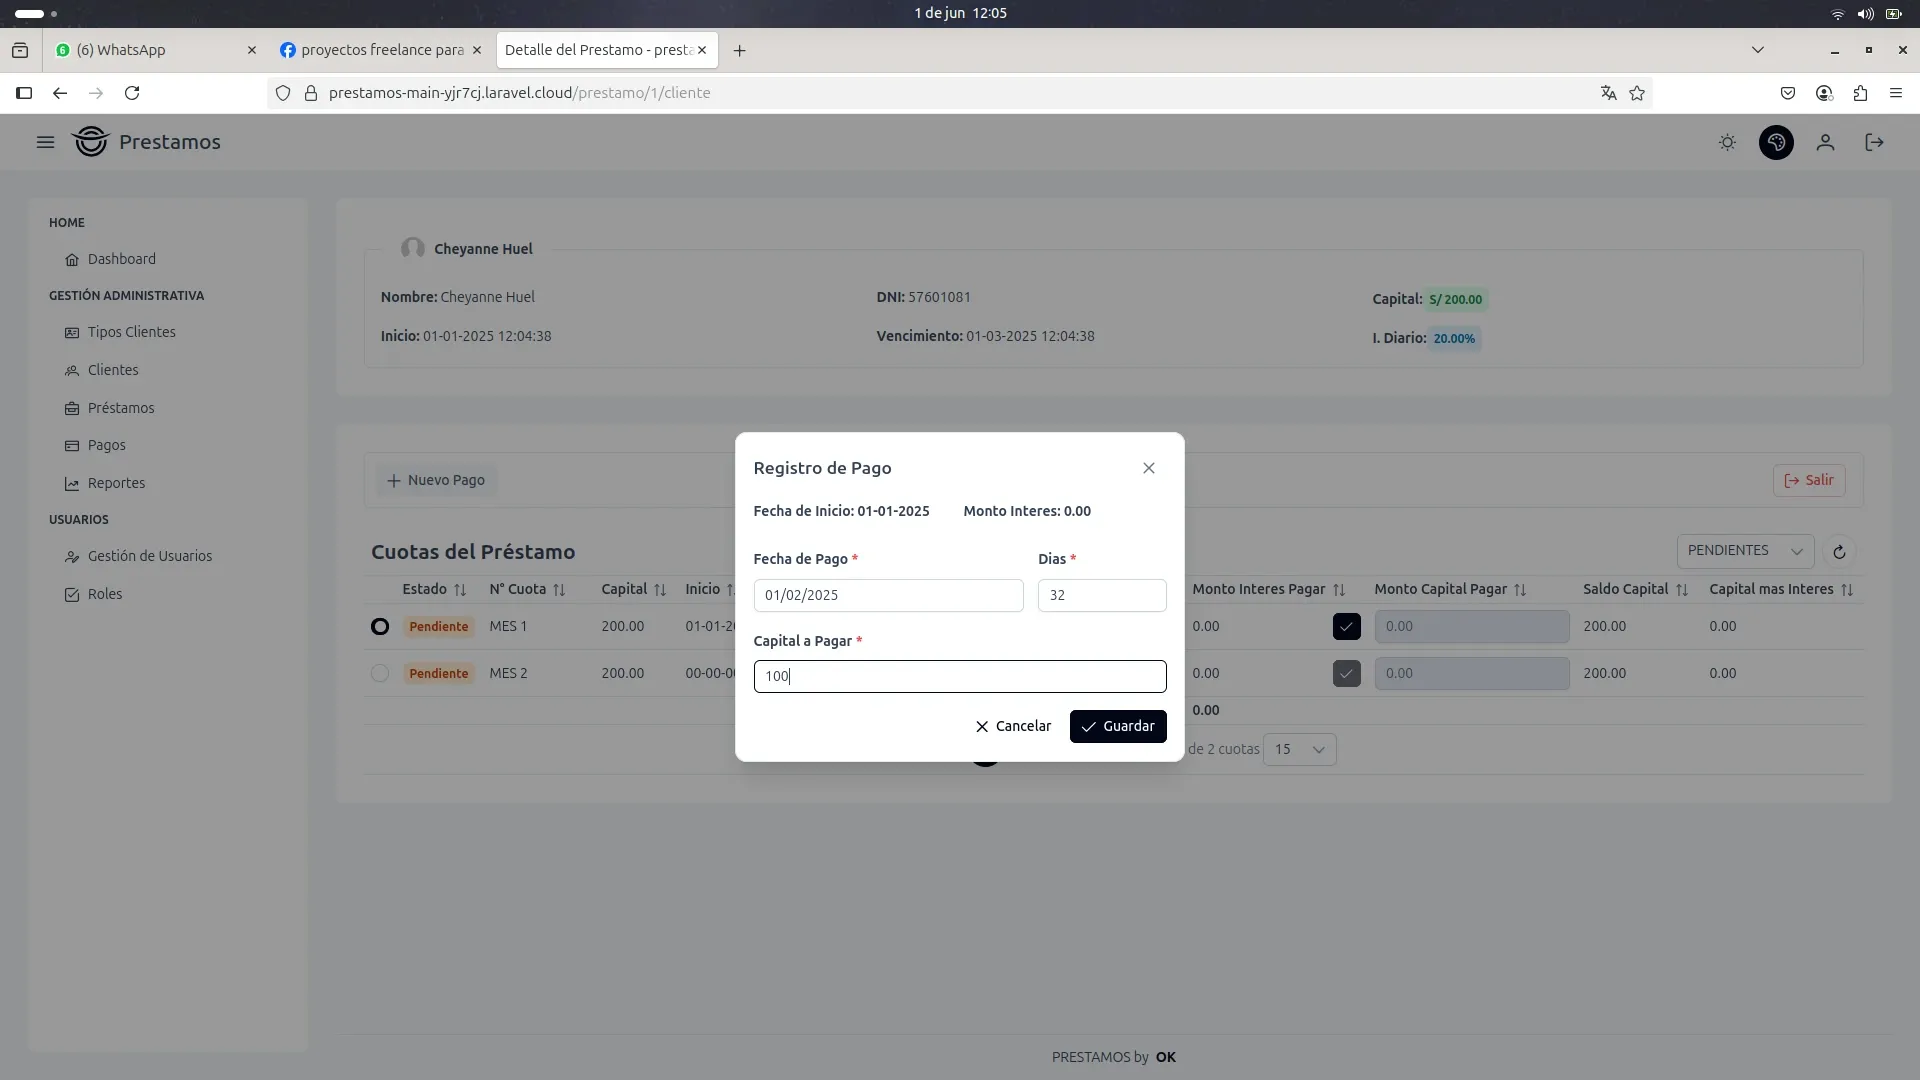Close the Registro de Pago dialog
The height and width of the screenshot is (1080, 1920).
1148,468
